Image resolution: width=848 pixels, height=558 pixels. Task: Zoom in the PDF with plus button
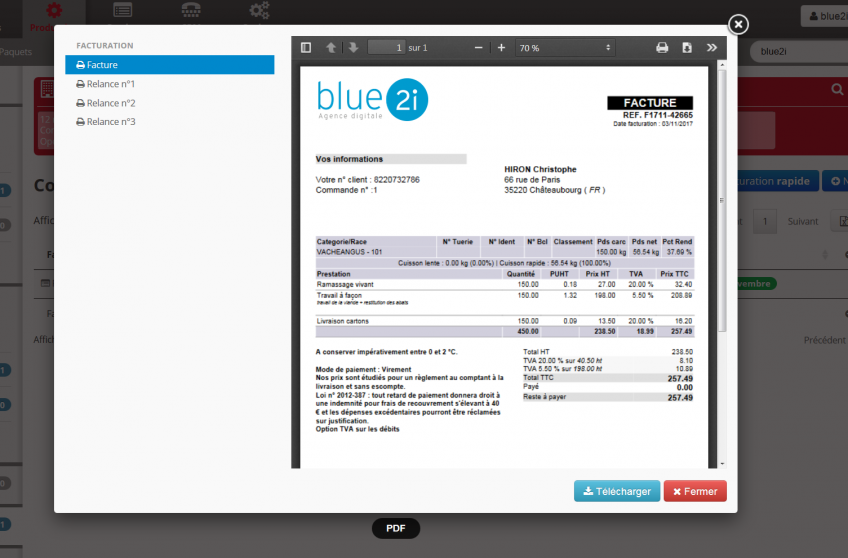501,48
